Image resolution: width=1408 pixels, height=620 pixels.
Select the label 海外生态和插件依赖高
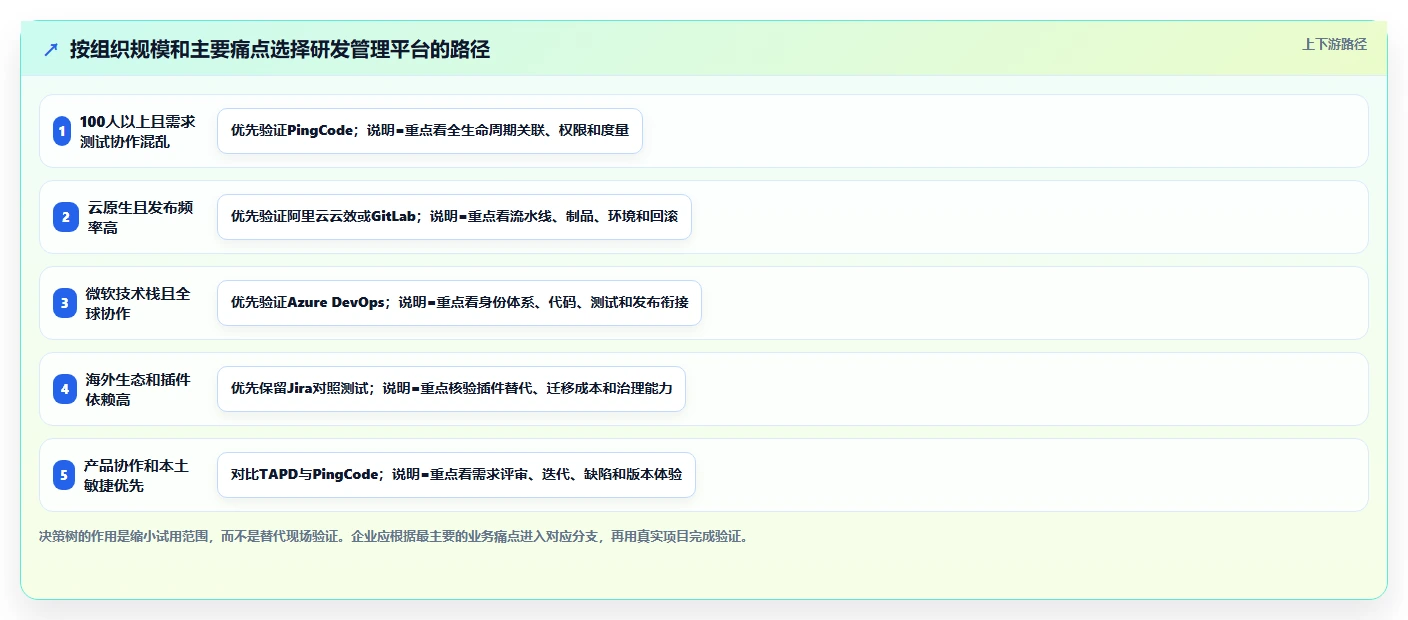(138, 389)
